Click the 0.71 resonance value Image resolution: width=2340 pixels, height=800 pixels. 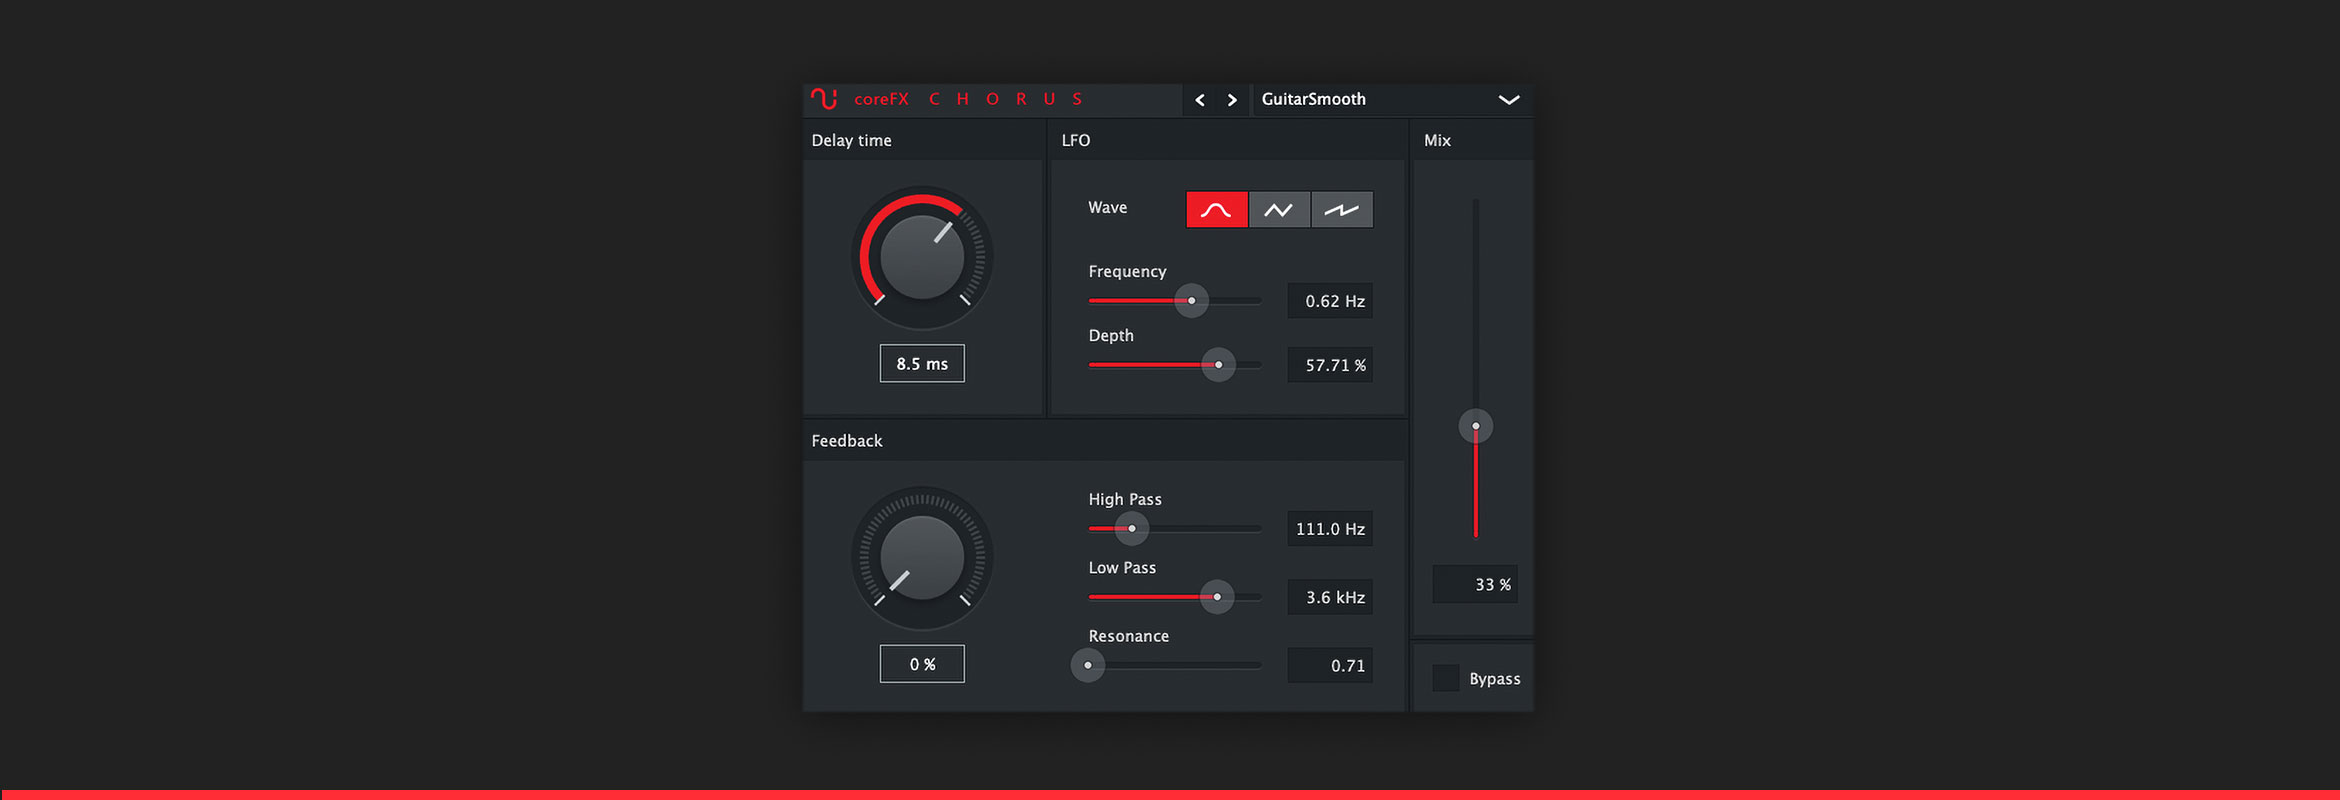pyautogui.click(x=1330, y=665)
